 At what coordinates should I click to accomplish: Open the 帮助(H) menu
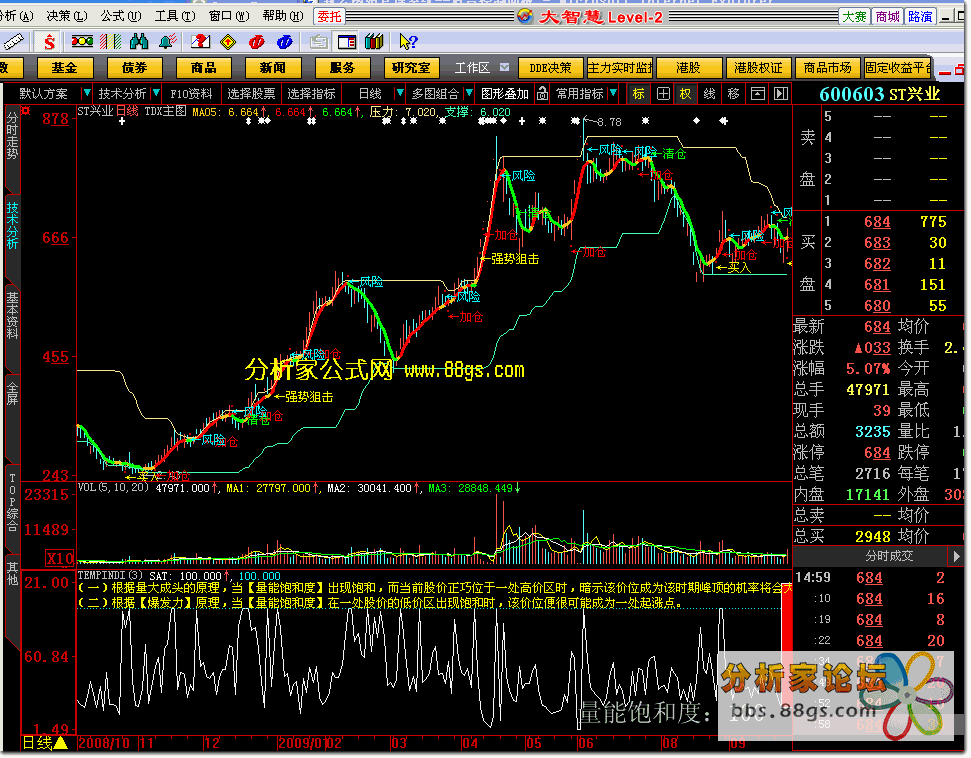coord(282,16)
